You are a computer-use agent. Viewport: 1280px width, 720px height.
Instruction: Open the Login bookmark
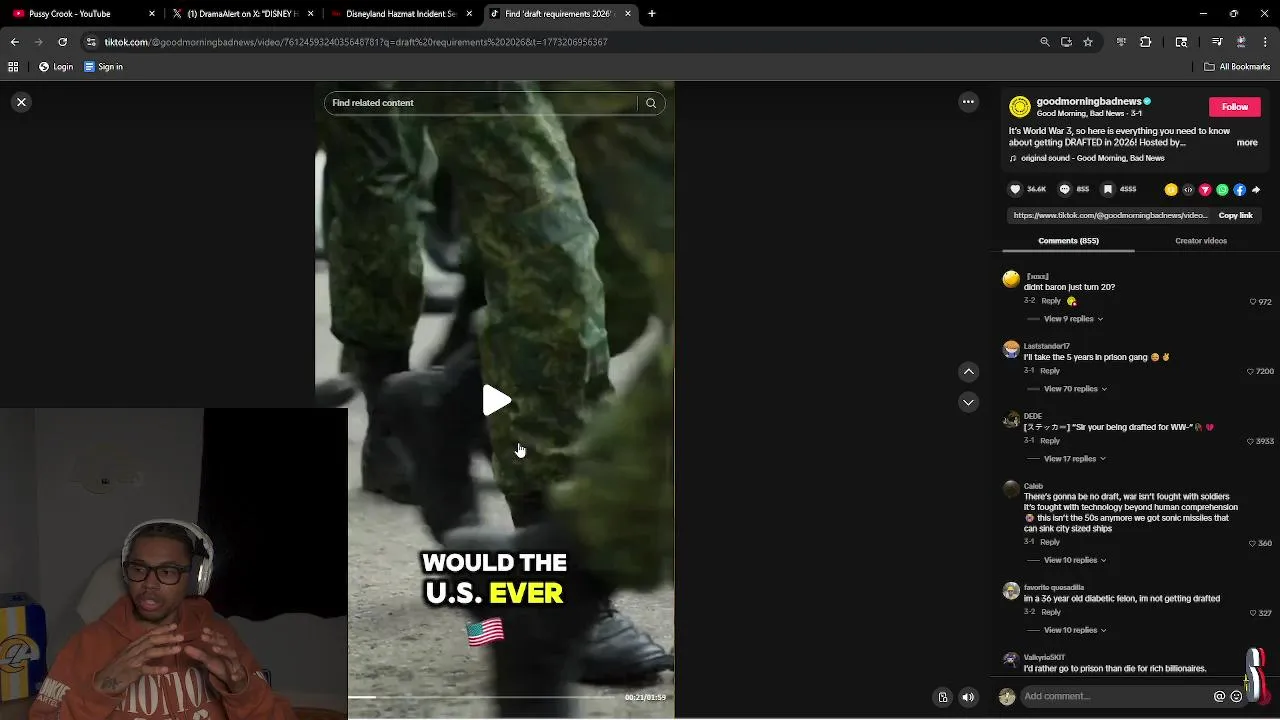click(x=56, y=67)
